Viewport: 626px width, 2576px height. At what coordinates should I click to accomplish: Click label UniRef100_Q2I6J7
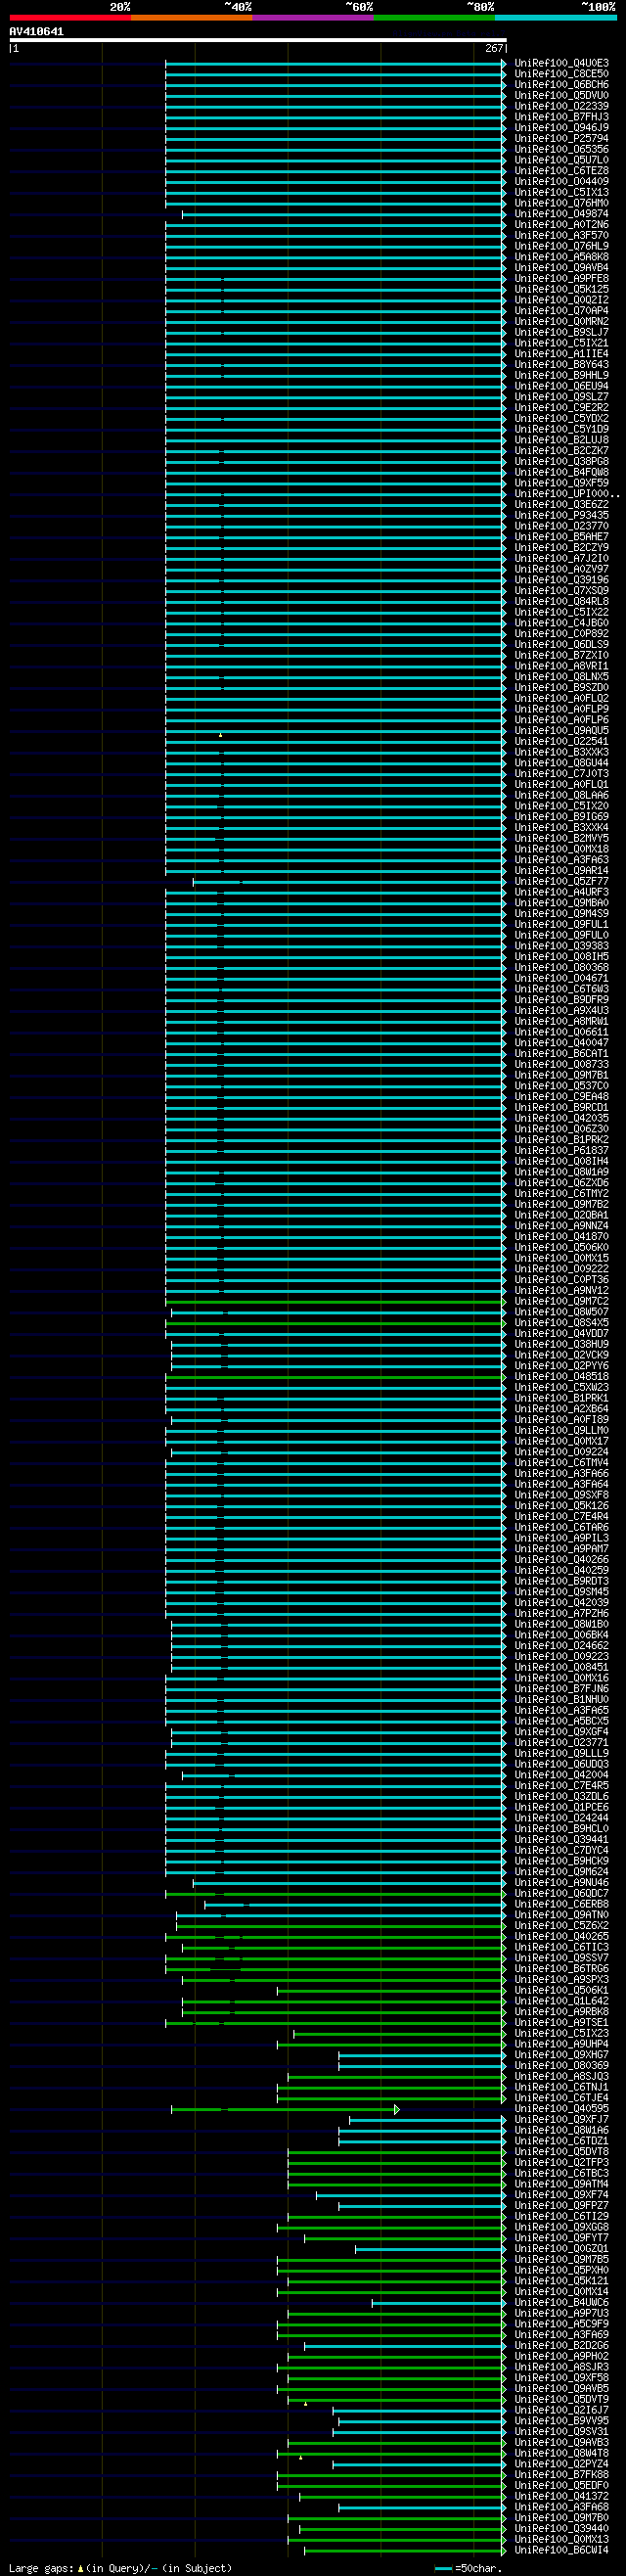[561, 2410]
